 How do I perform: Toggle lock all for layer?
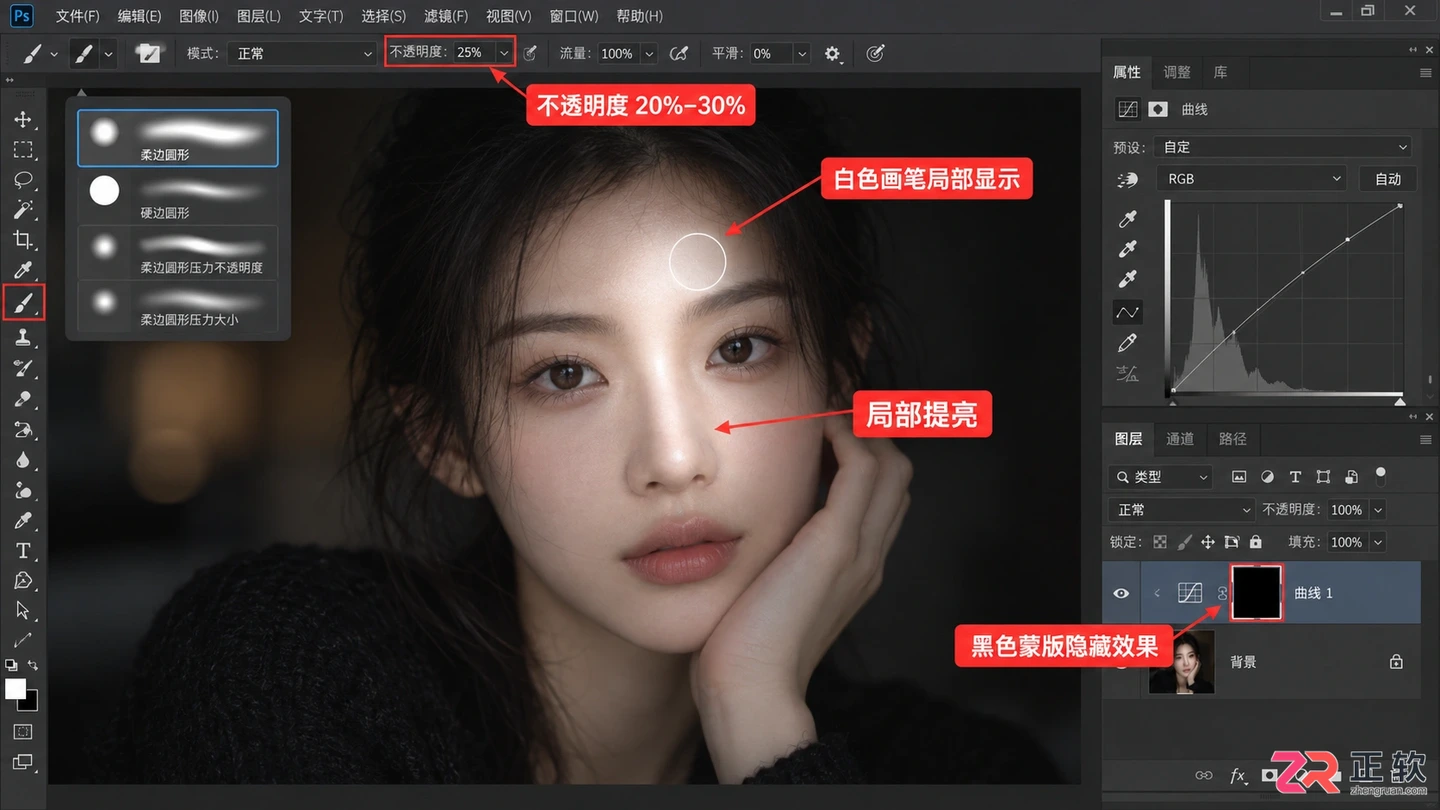click(x=1256, y=542)
